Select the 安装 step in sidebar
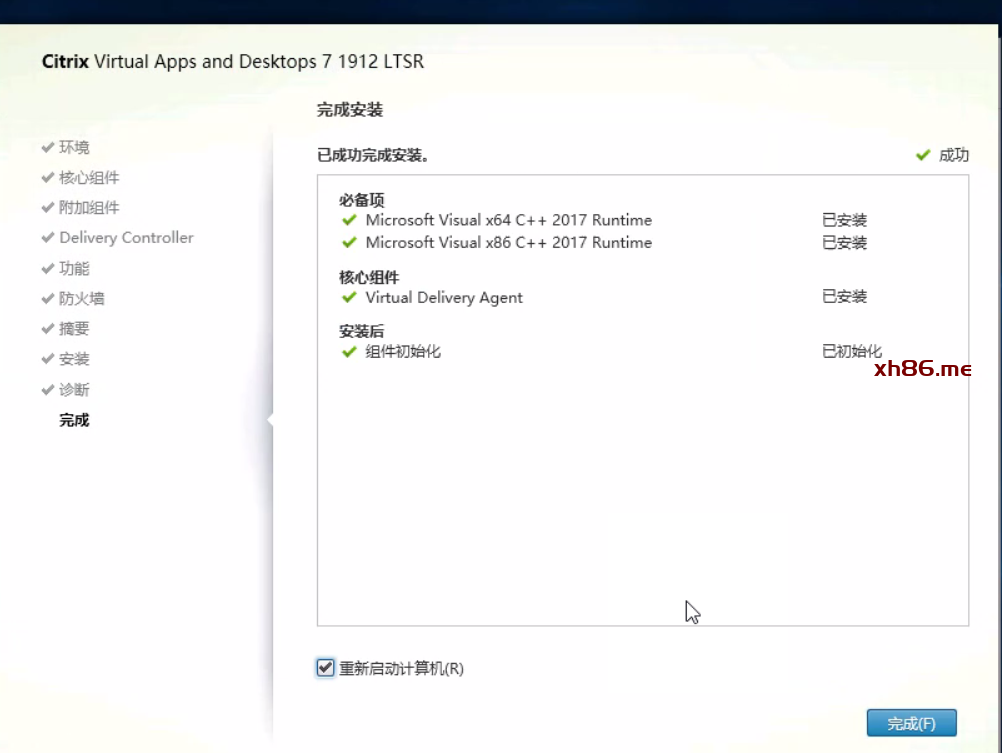The height and width of the screenshot is (753, 1002). point(74,359)
